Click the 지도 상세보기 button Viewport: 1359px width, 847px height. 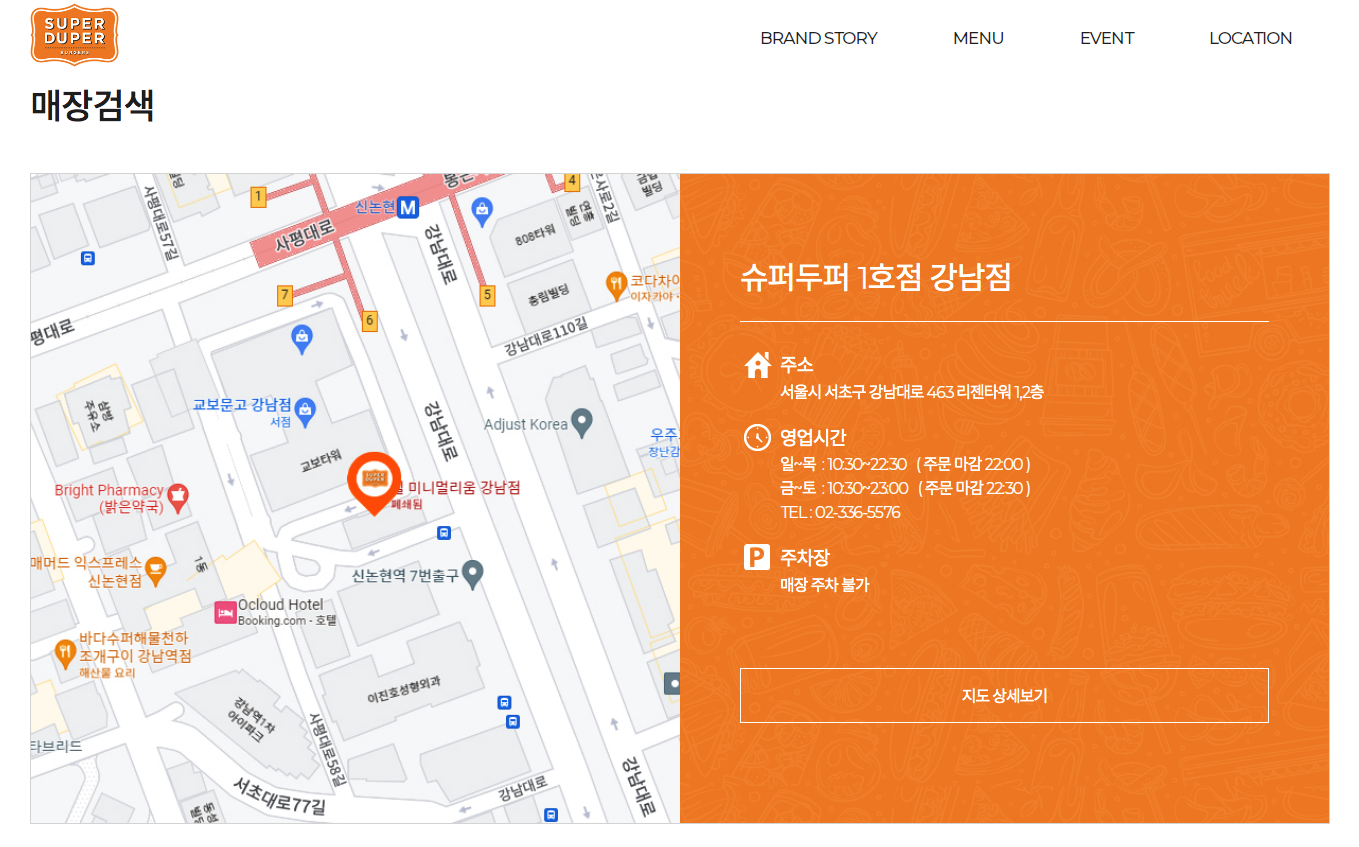1003,694
